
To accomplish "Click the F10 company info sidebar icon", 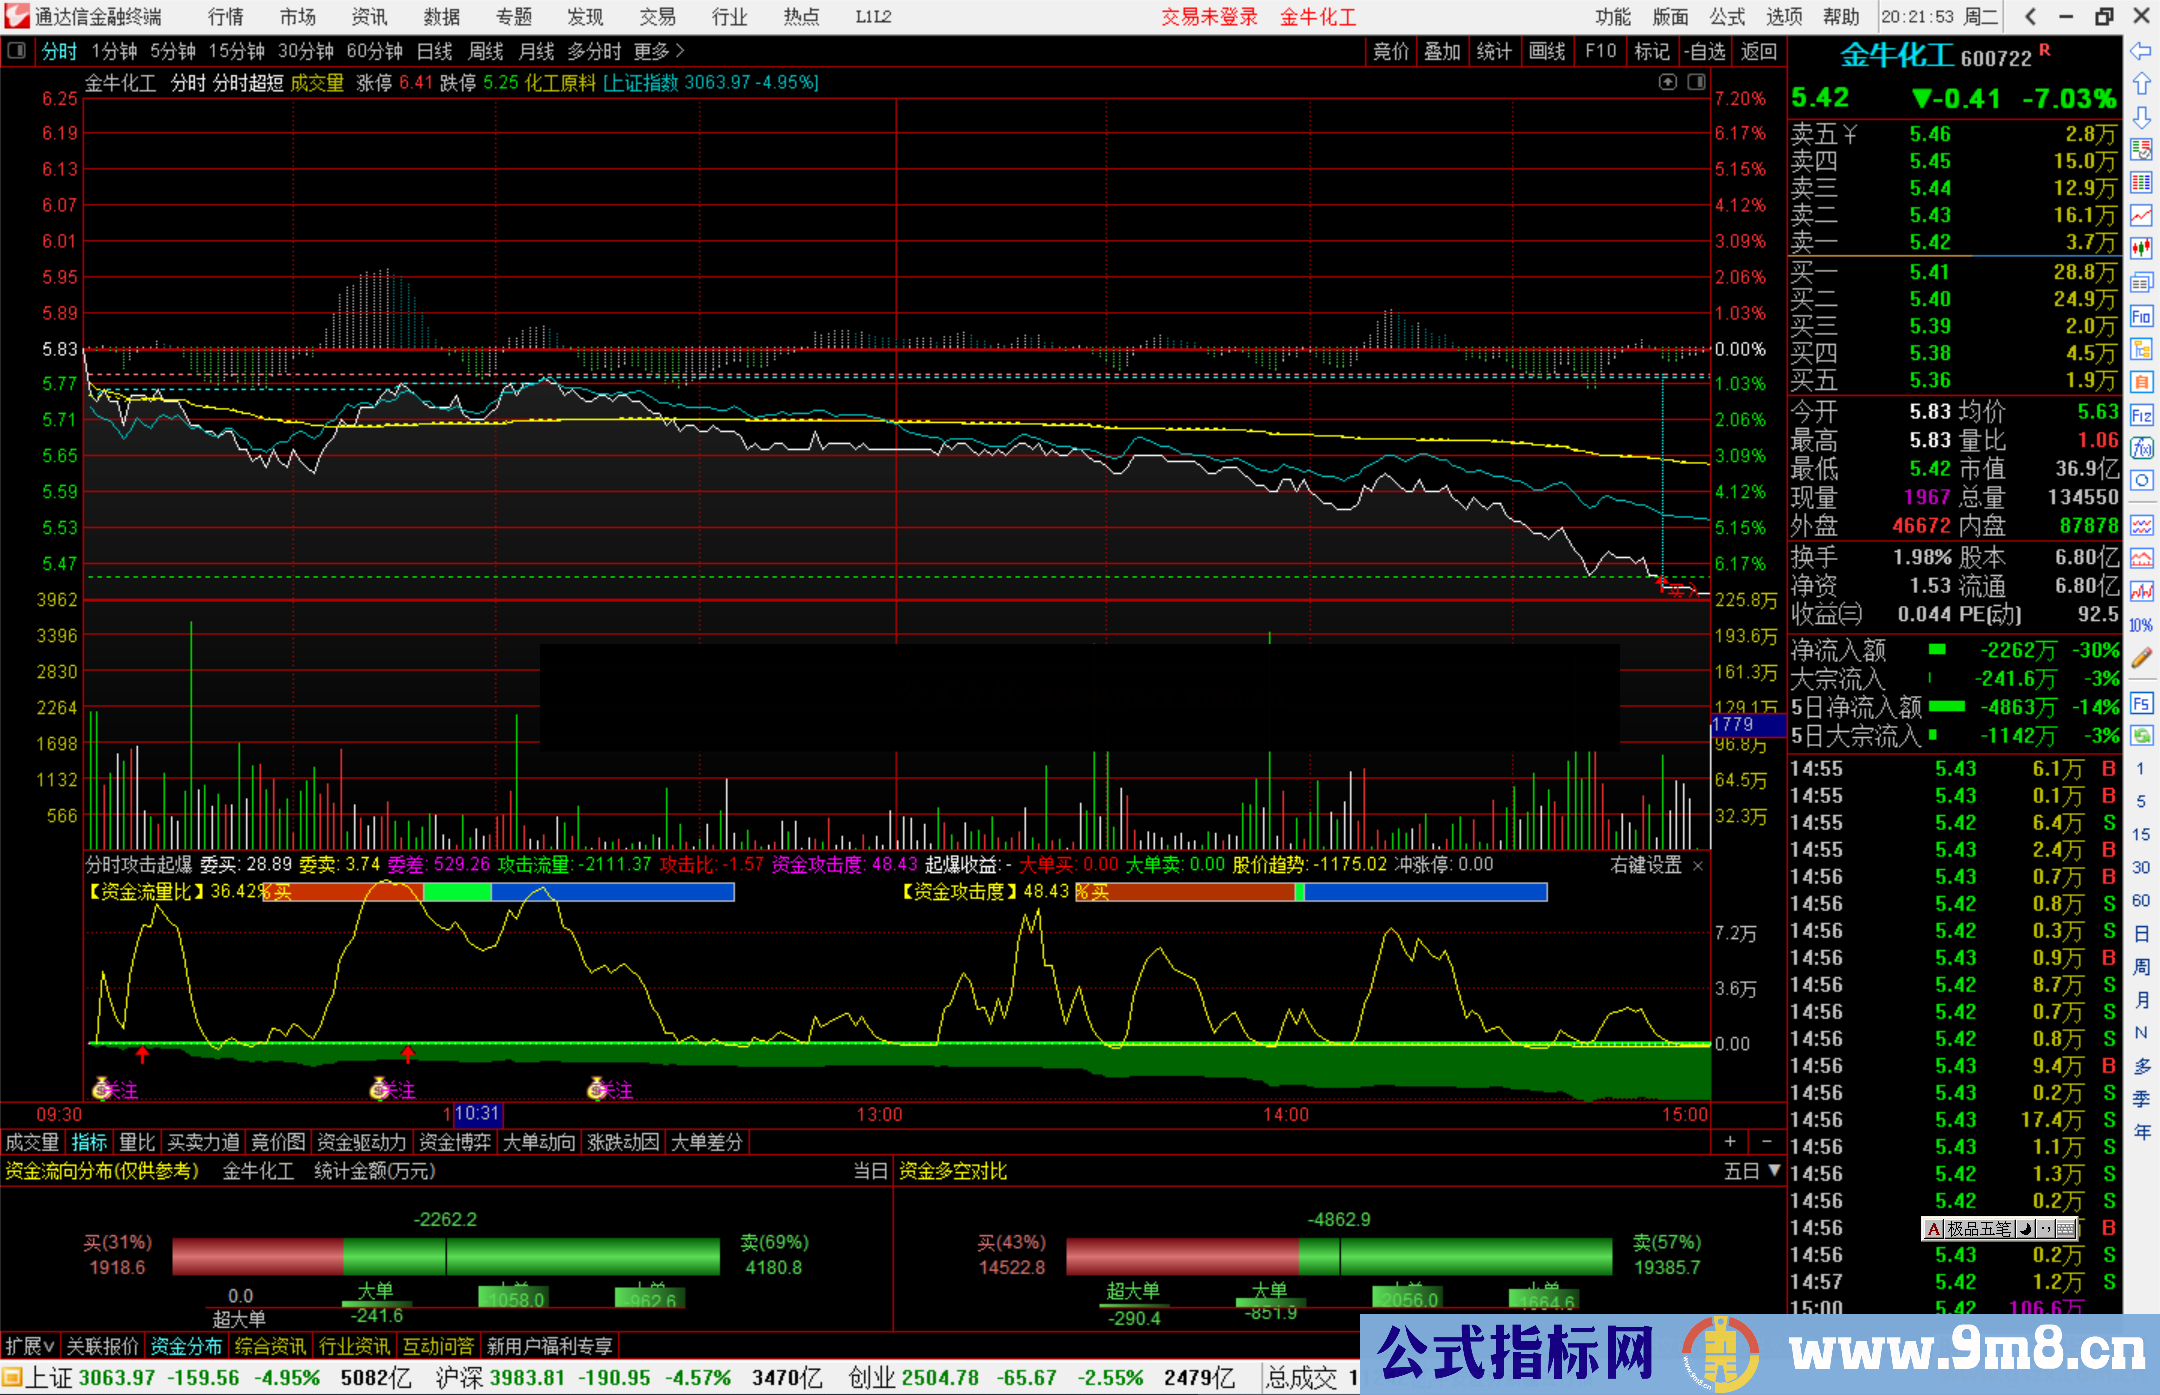I will (2141, 317).
